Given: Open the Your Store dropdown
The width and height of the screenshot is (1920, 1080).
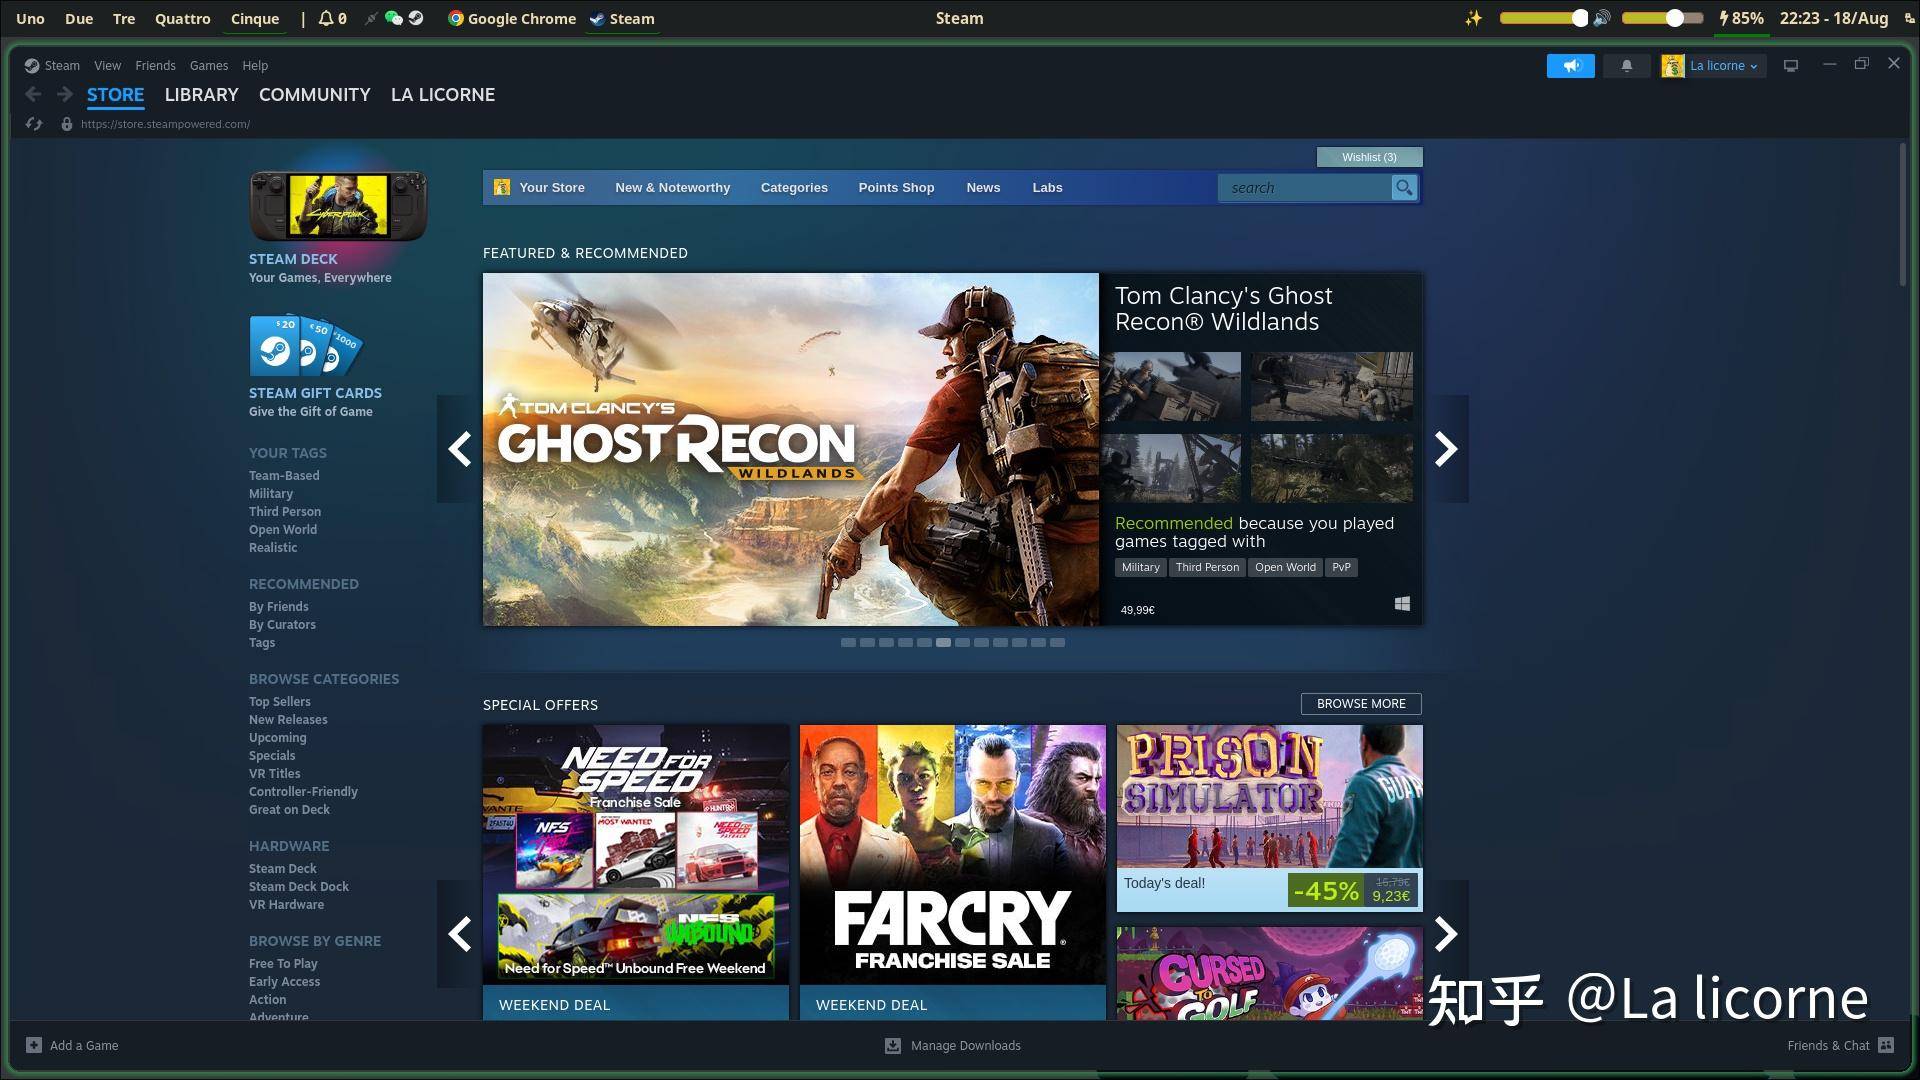Looking at the screenshot, I should coord(551,187).
